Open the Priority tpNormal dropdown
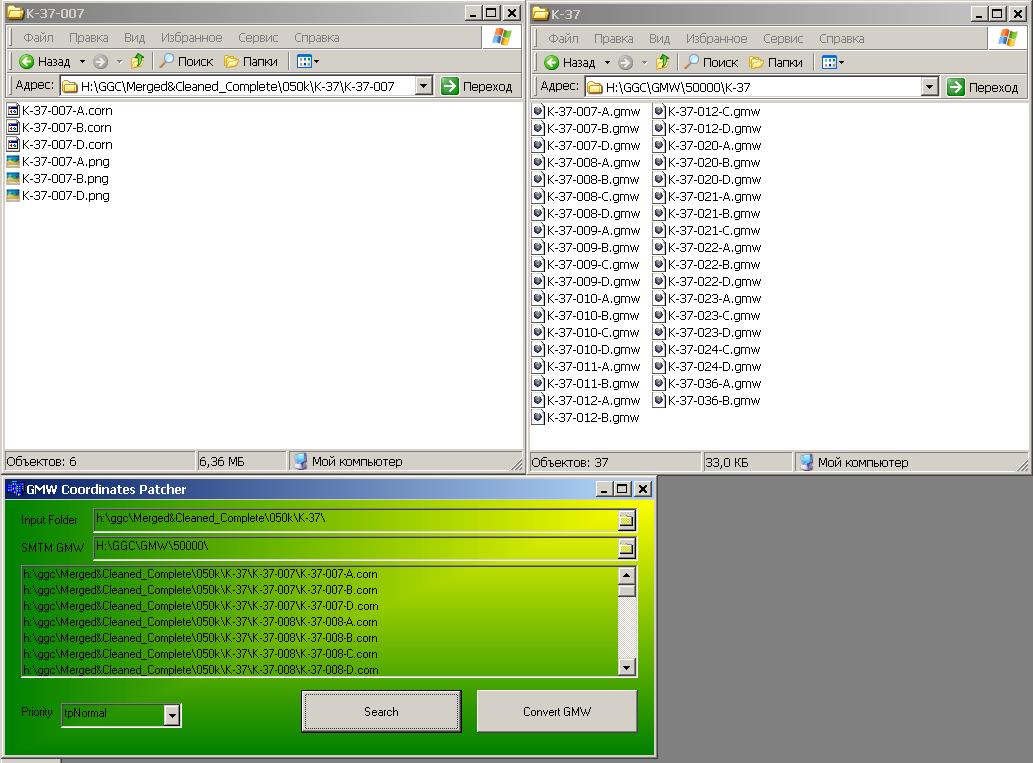1033x763 pixels. point(172,714)
